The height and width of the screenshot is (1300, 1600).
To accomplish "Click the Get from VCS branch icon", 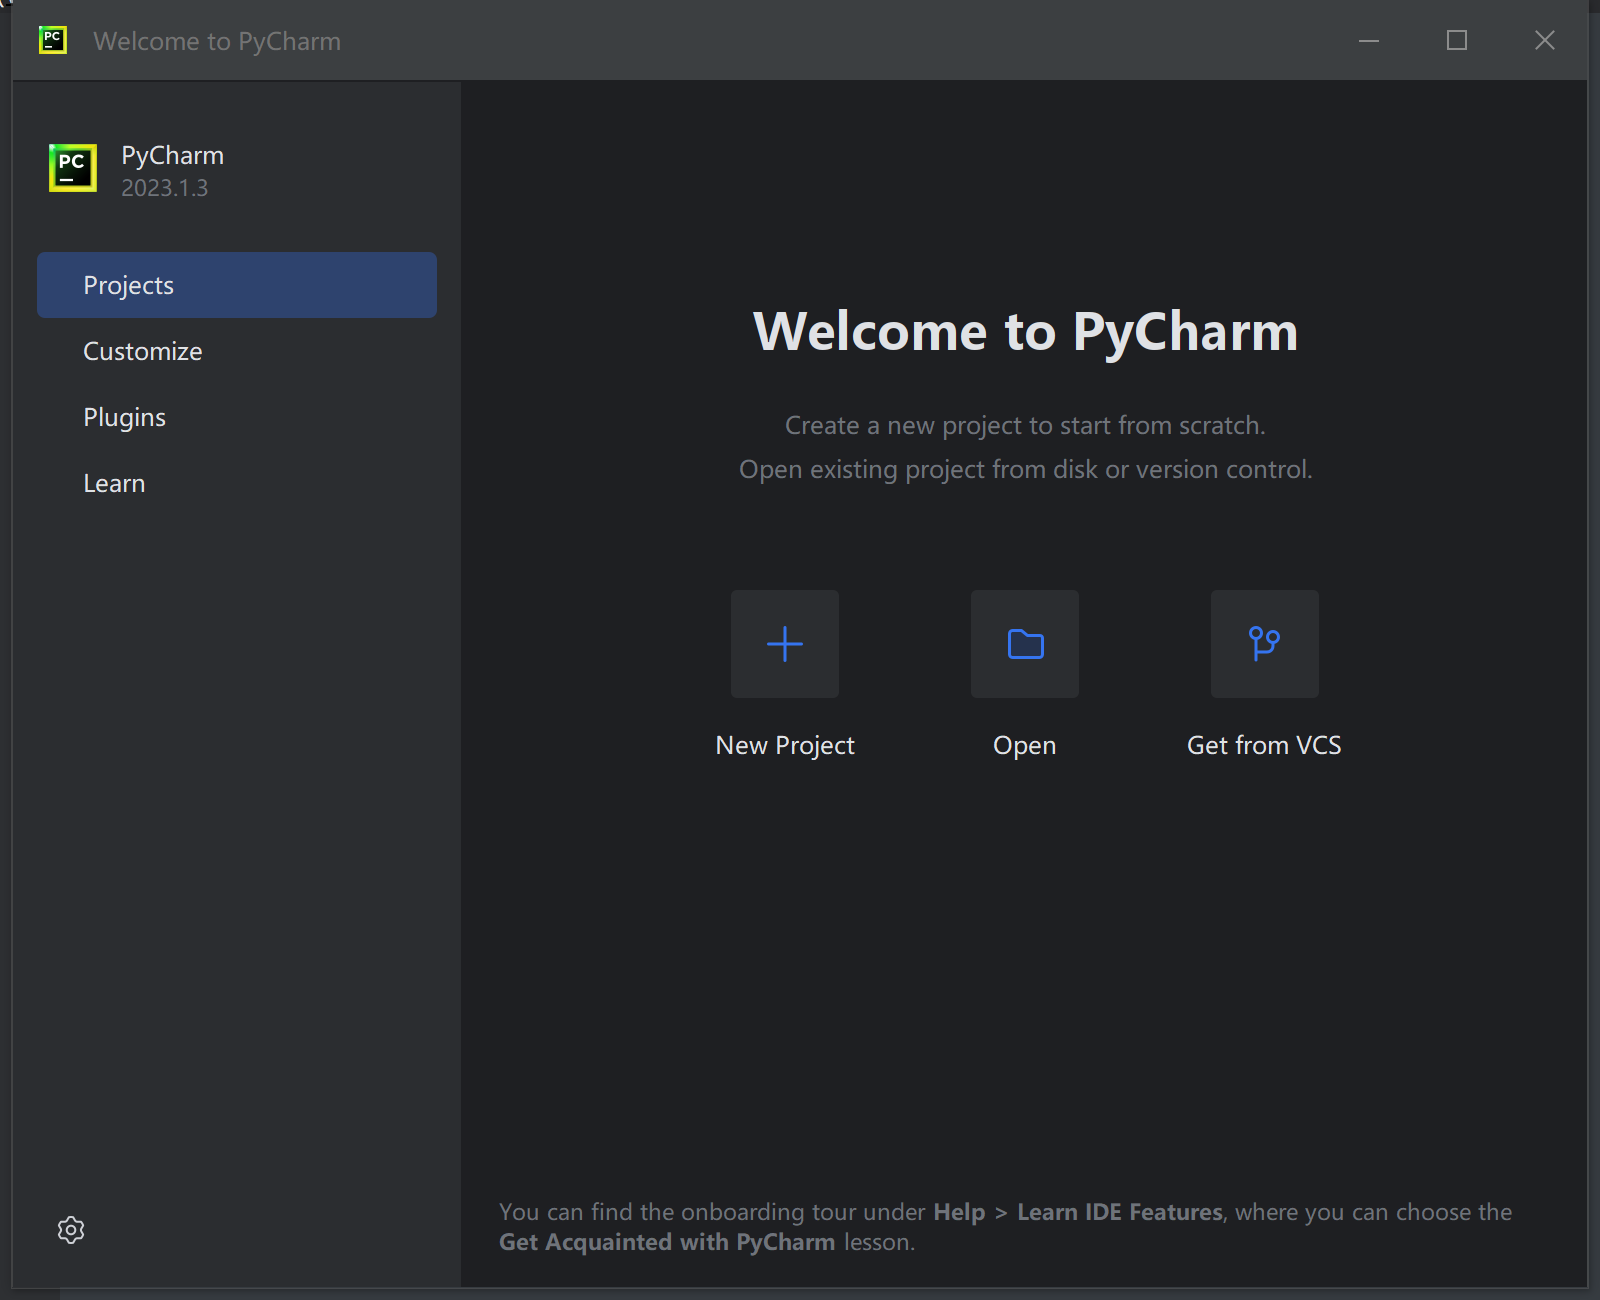I will click(x=1265, y=644).
